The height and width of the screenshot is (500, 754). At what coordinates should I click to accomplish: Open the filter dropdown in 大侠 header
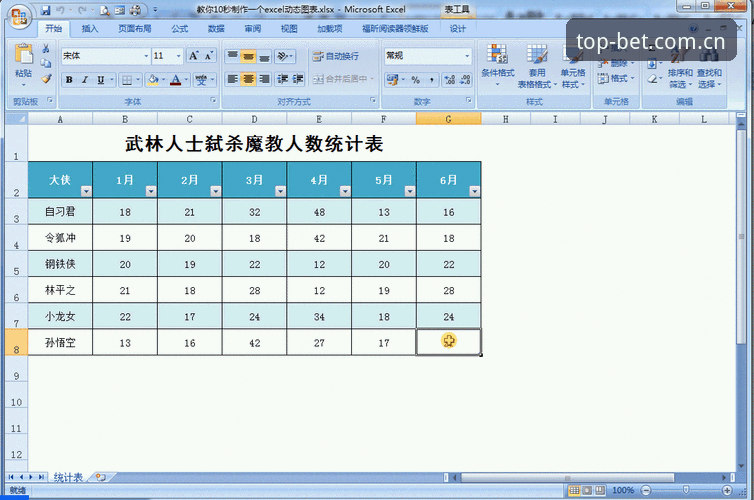point(86,191)
